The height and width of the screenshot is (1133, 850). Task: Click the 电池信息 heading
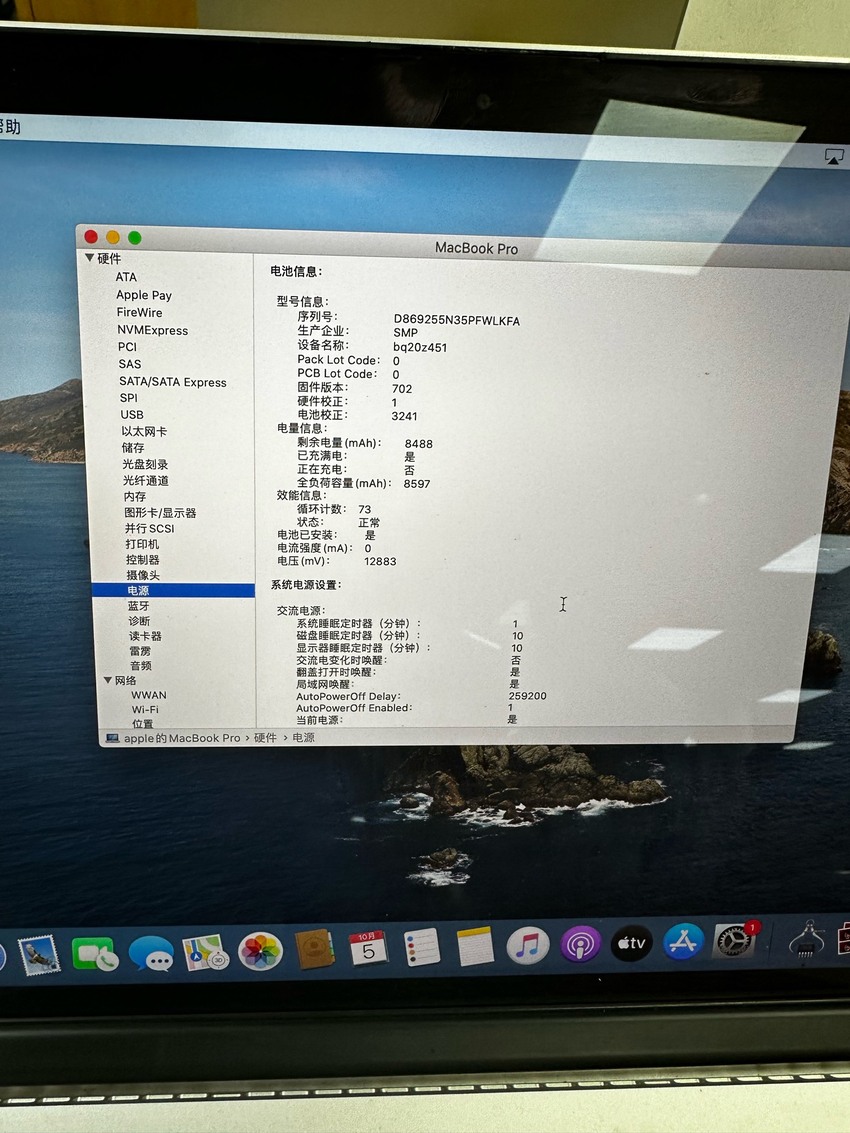pyautogui.click(x=296, y=271)
